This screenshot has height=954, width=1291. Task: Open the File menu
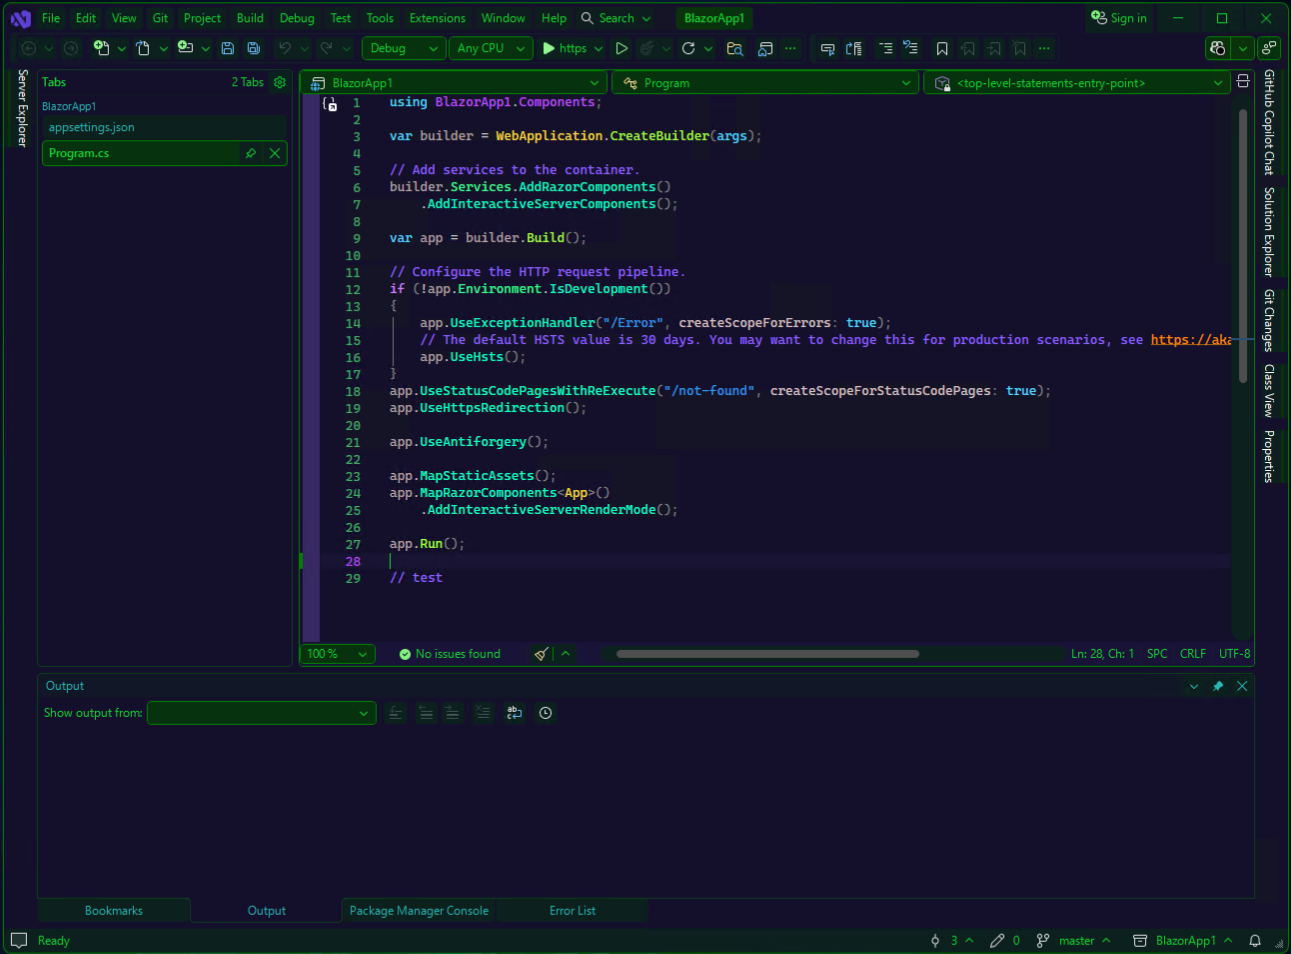pyautogui.click(x=51, y=18)
